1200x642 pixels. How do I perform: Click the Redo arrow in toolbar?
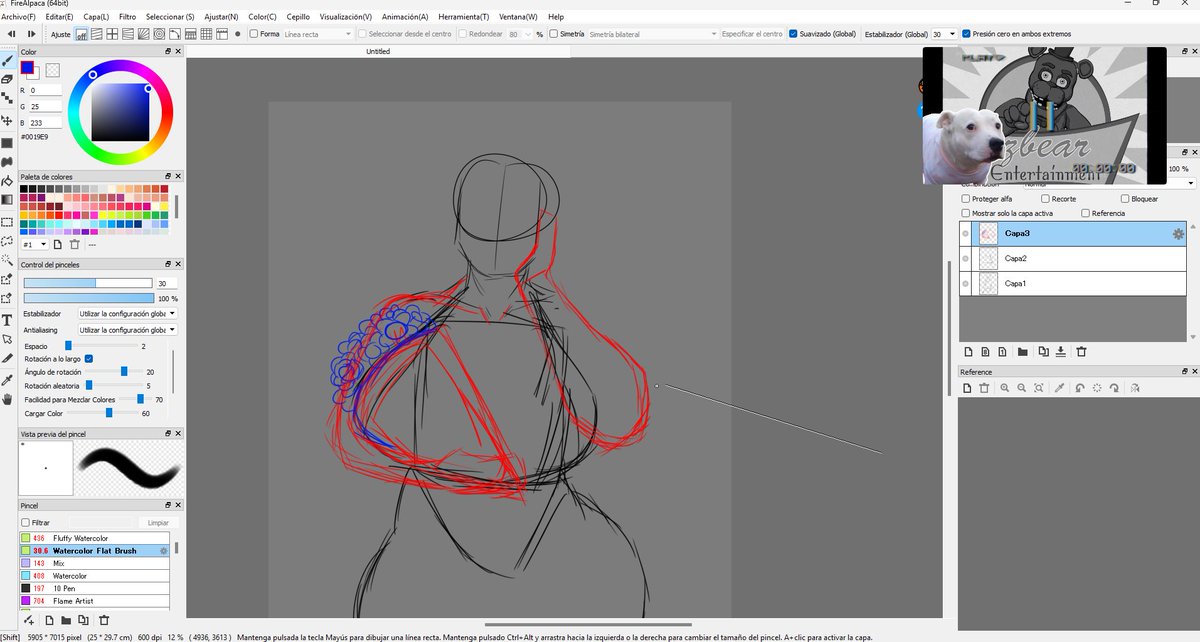click(29, 34)
